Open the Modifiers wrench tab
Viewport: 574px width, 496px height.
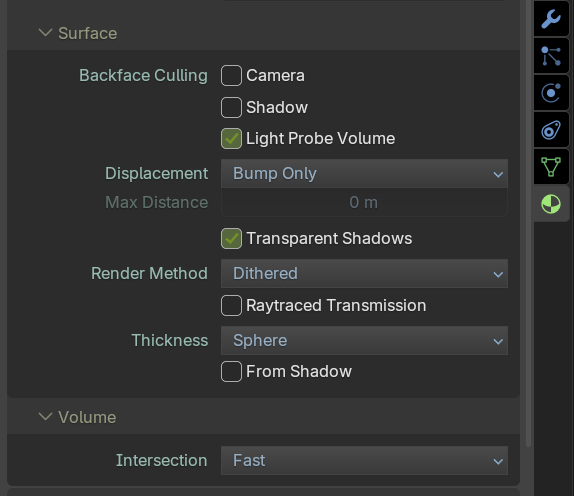click(551, 19)
